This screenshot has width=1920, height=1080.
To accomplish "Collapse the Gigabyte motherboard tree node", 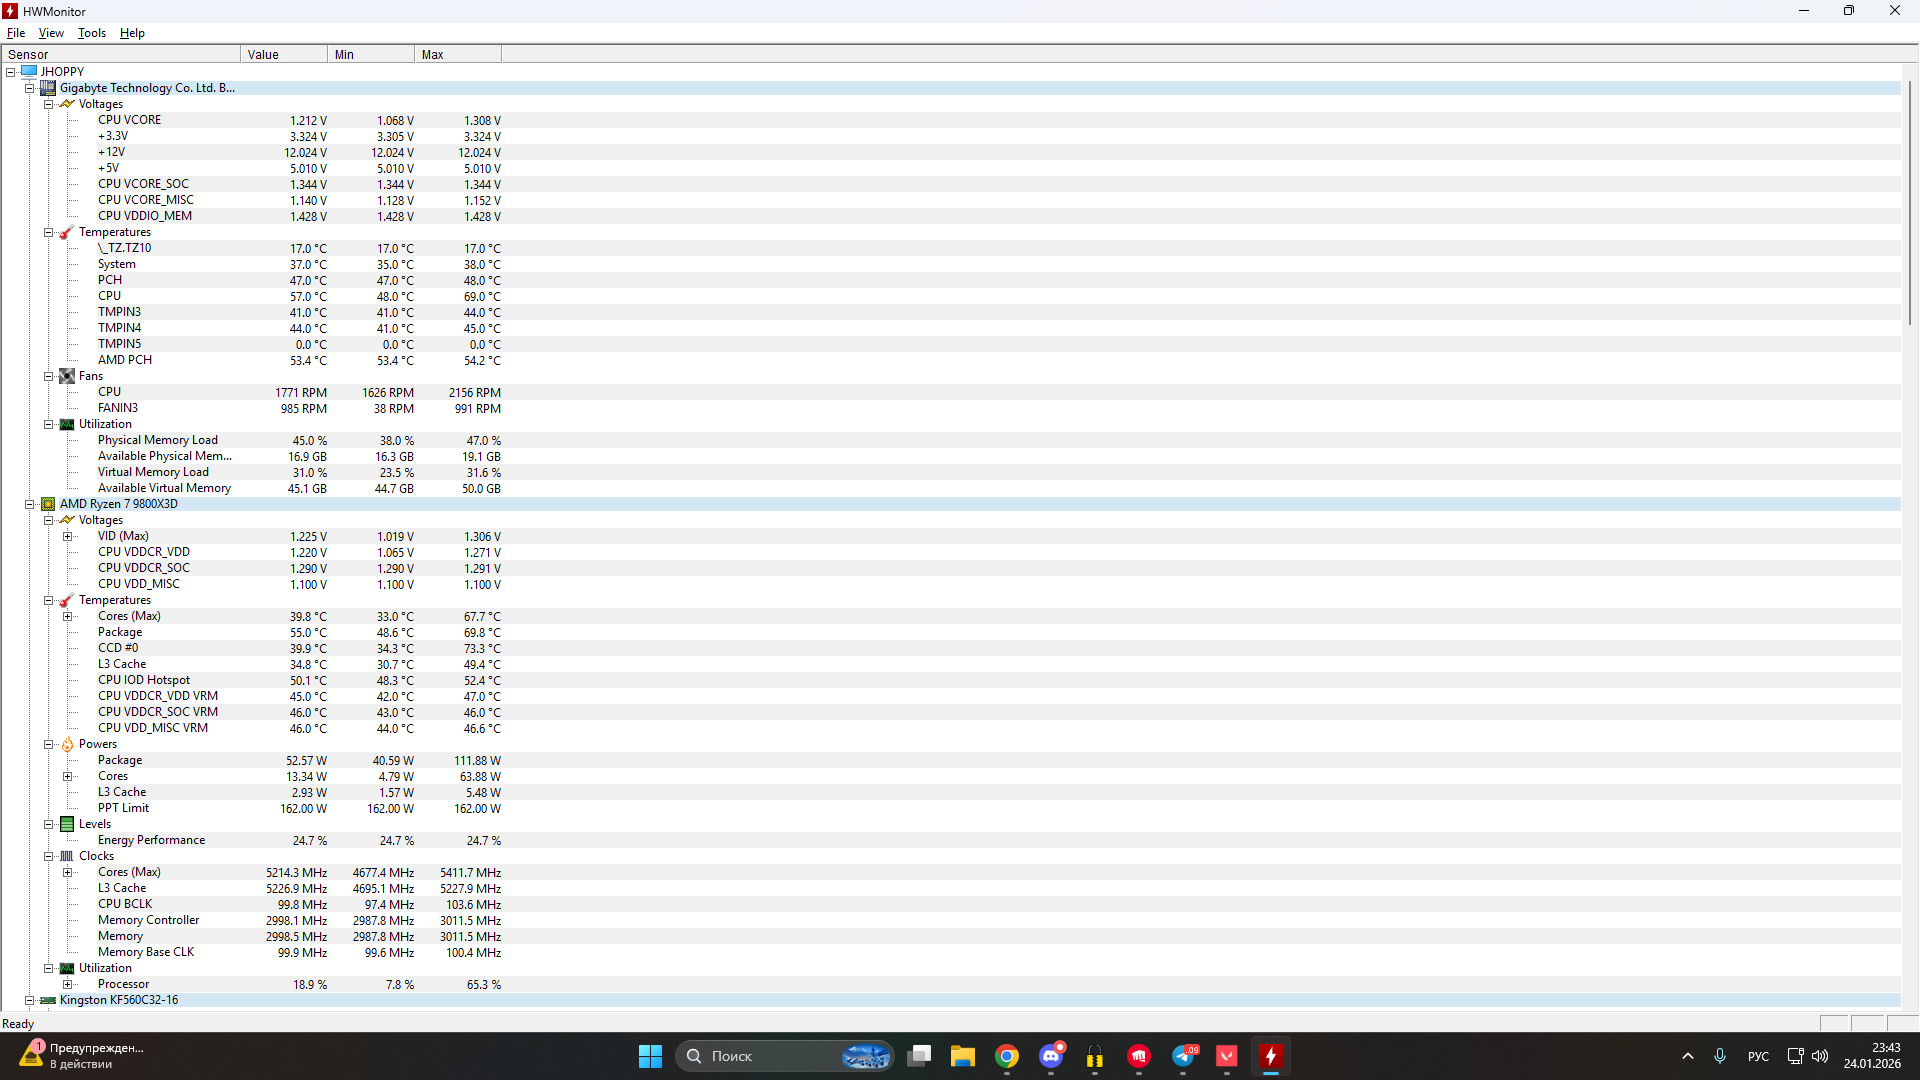I will tap(30, 88).
